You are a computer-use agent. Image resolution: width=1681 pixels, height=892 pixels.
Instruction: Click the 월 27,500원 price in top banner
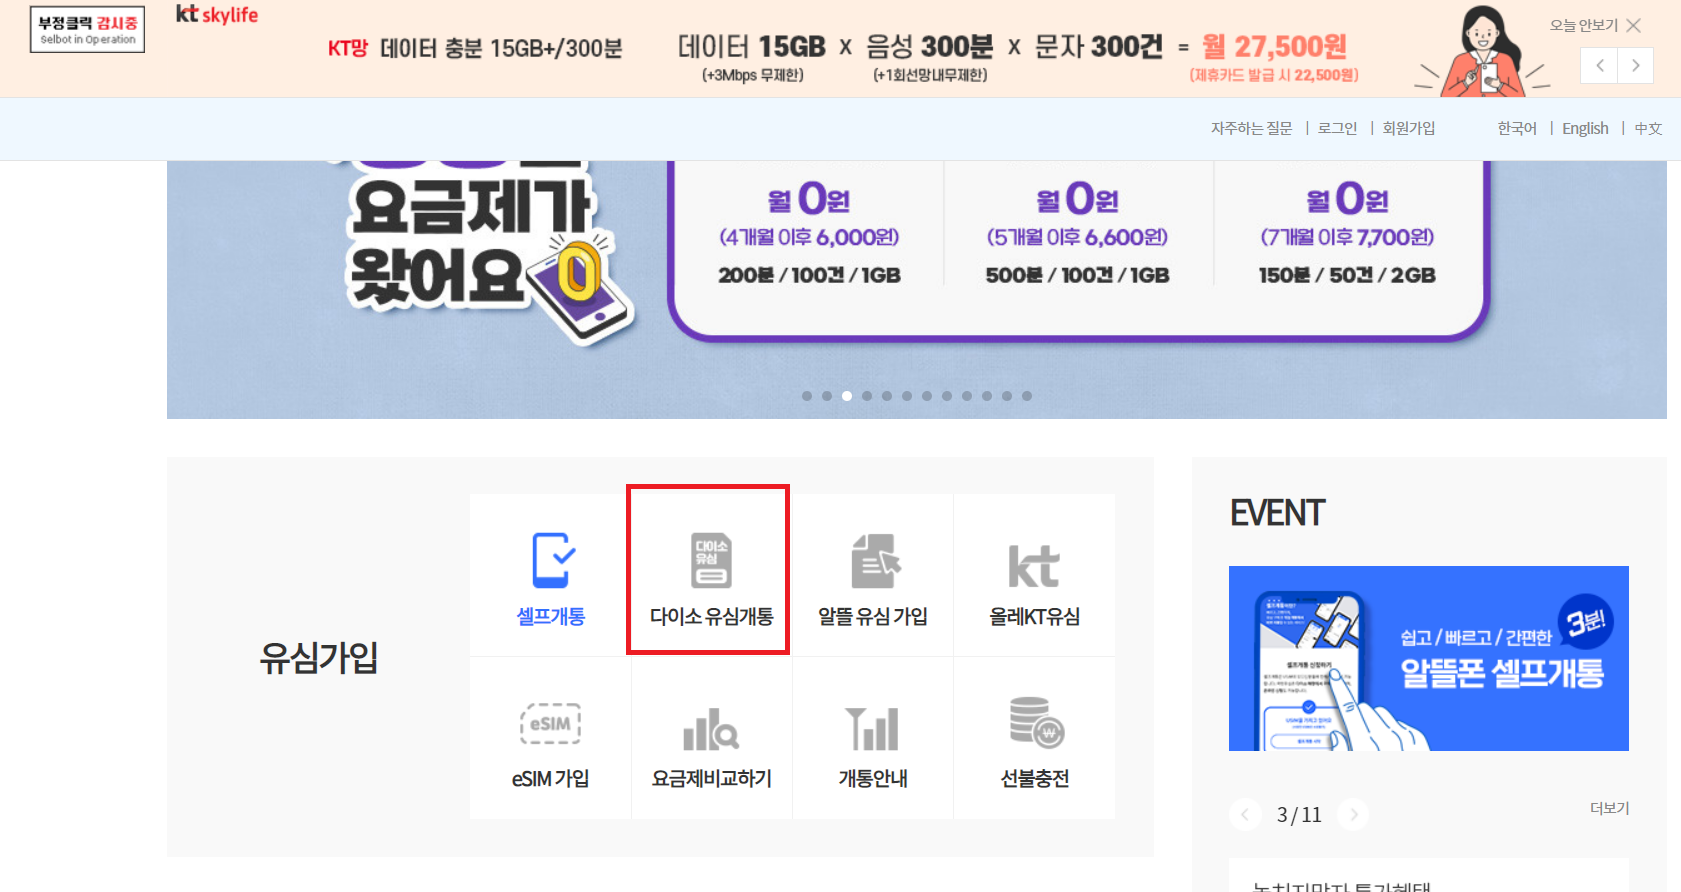tap(1274, 46)
